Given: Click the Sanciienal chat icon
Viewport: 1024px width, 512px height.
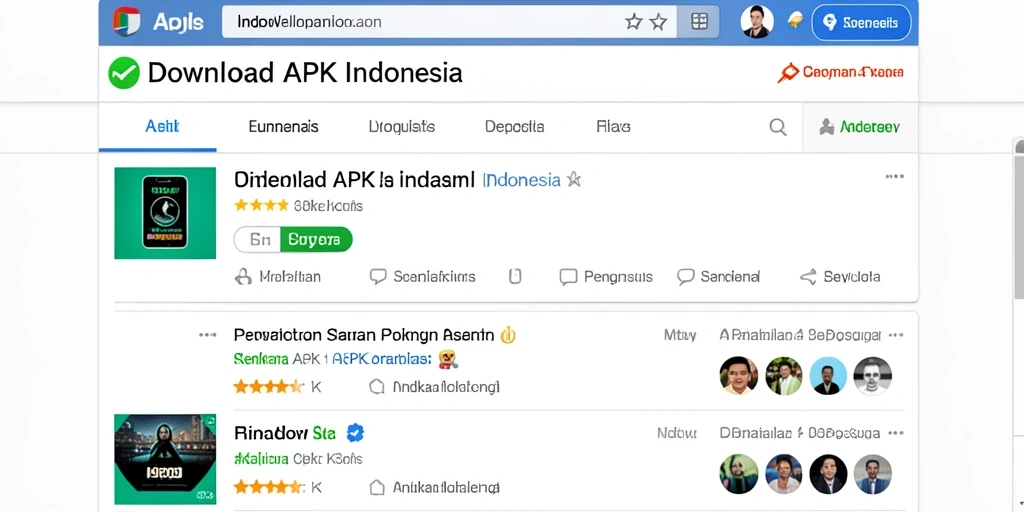Looking at the screenshot, I should pyautogui.click(x=685, y=277).
